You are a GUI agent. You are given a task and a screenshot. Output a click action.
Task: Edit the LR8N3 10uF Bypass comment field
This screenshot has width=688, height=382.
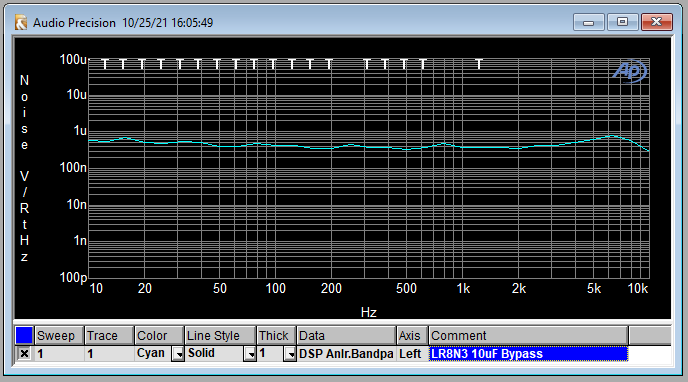click(528, 354)
